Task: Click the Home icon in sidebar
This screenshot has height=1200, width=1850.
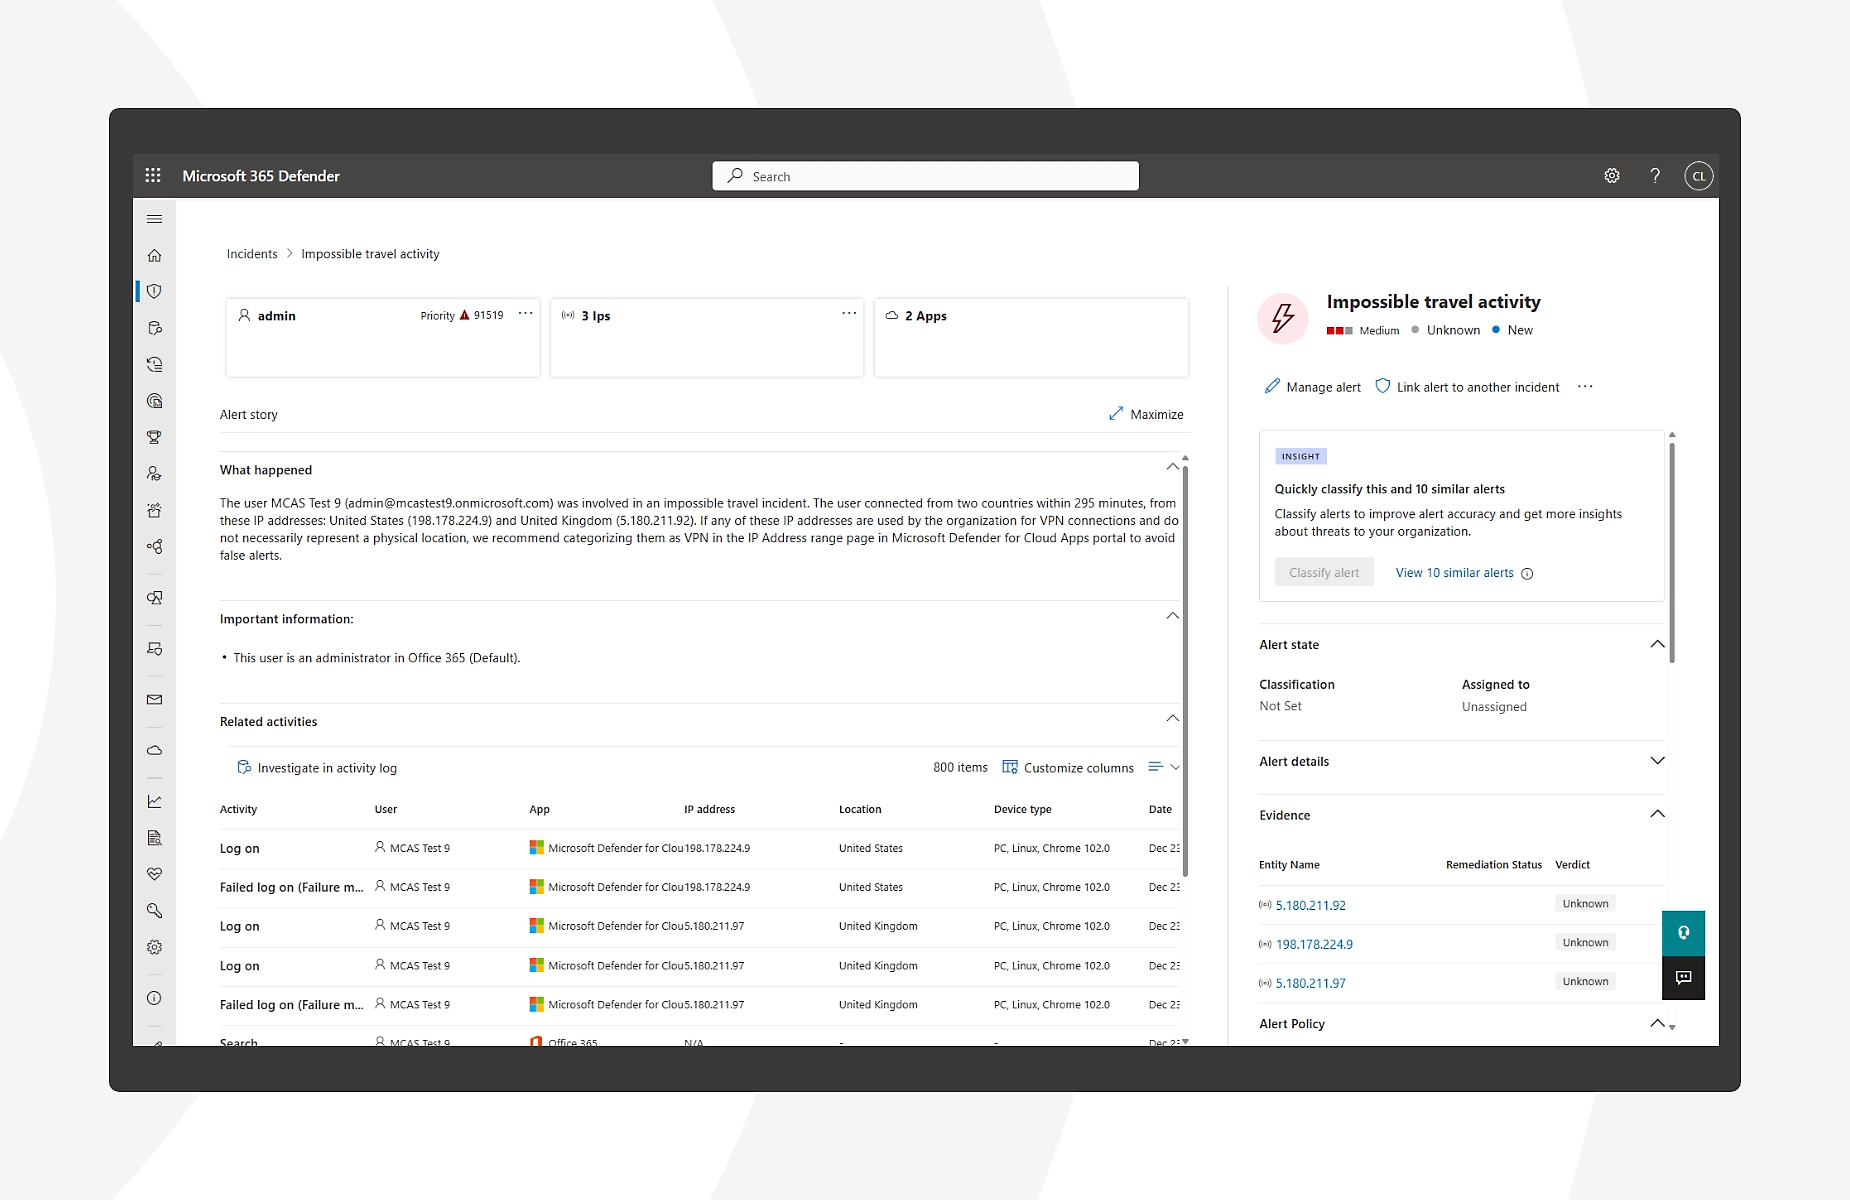Action: (154, 255)
